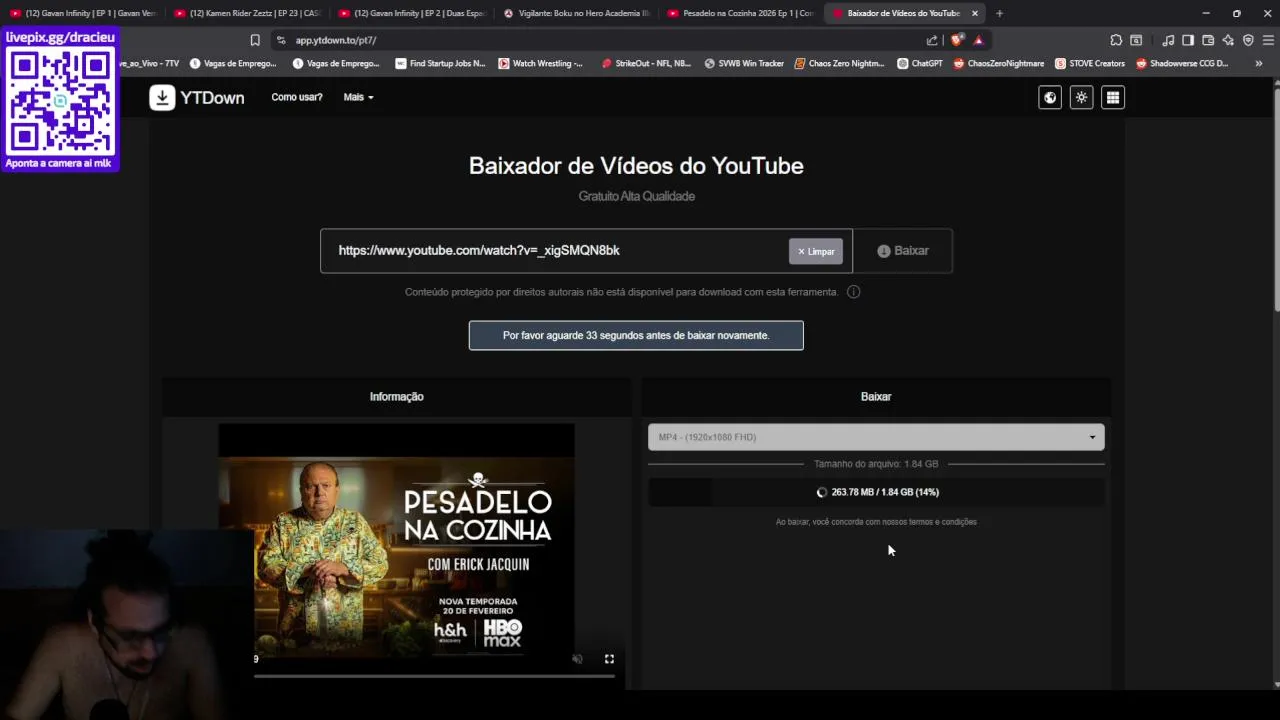The width and height of the screenshot is (1280, 720).
Task: Open the music note playlist icon
Action: click(x=1168, y=40)
